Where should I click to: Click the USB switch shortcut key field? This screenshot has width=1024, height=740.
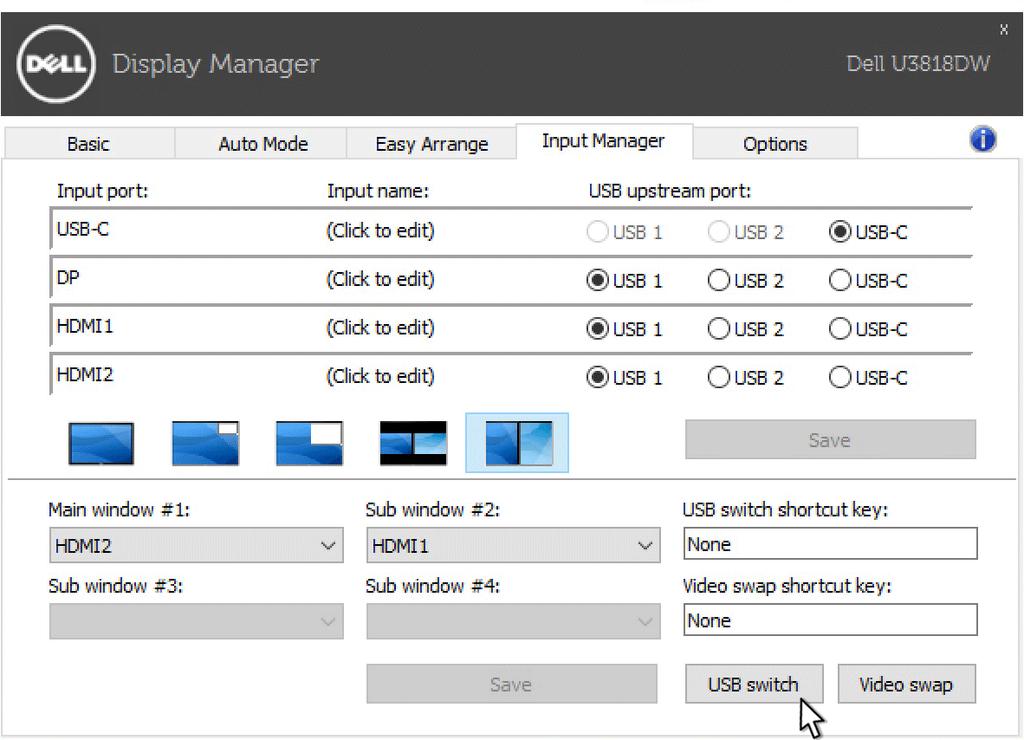click(830, 544)
